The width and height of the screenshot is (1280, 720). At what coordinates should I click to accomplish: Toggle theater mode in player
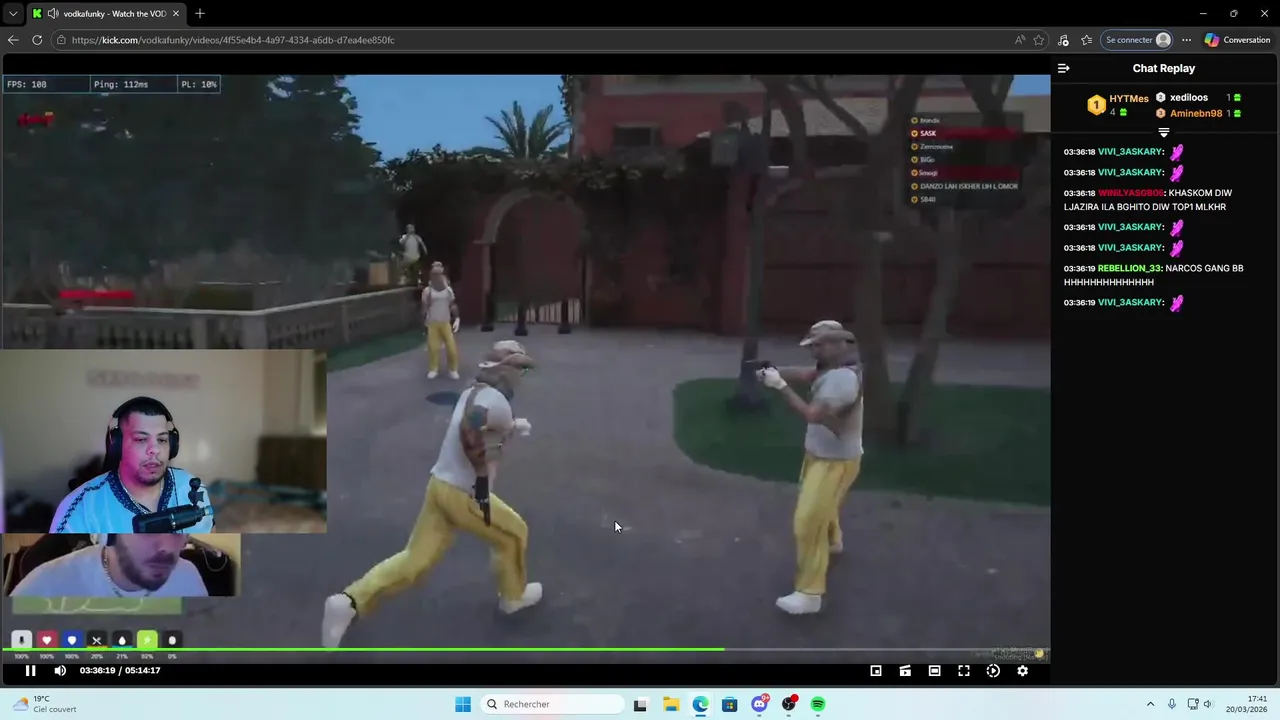(934, 671)
